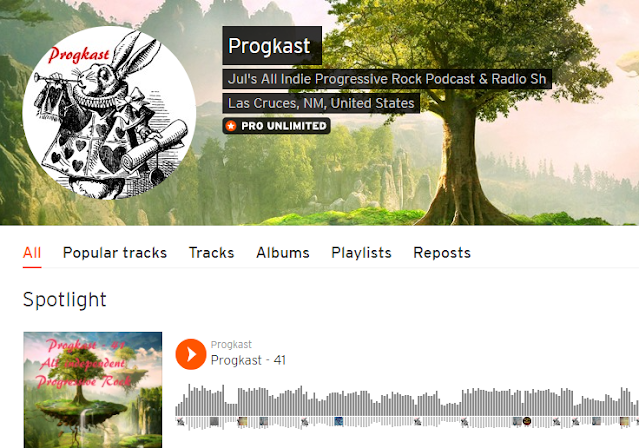Viewport: 639px width, 448px height.
Task: Go to the Albums tab
Action: (x=283, y=253)
